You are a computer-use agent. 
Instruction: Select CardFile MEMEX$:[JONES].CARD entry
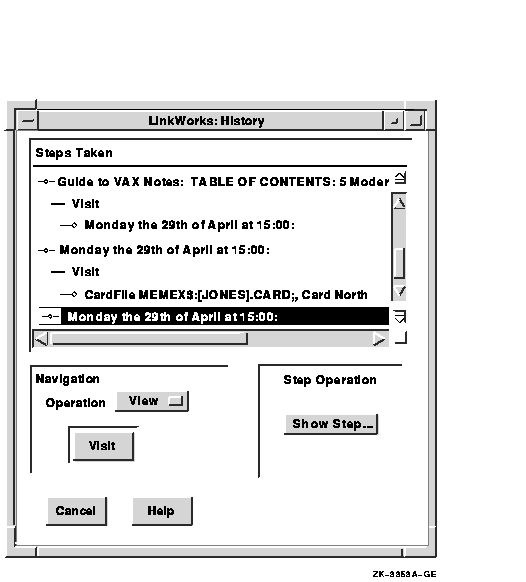[x=226, y=295]
